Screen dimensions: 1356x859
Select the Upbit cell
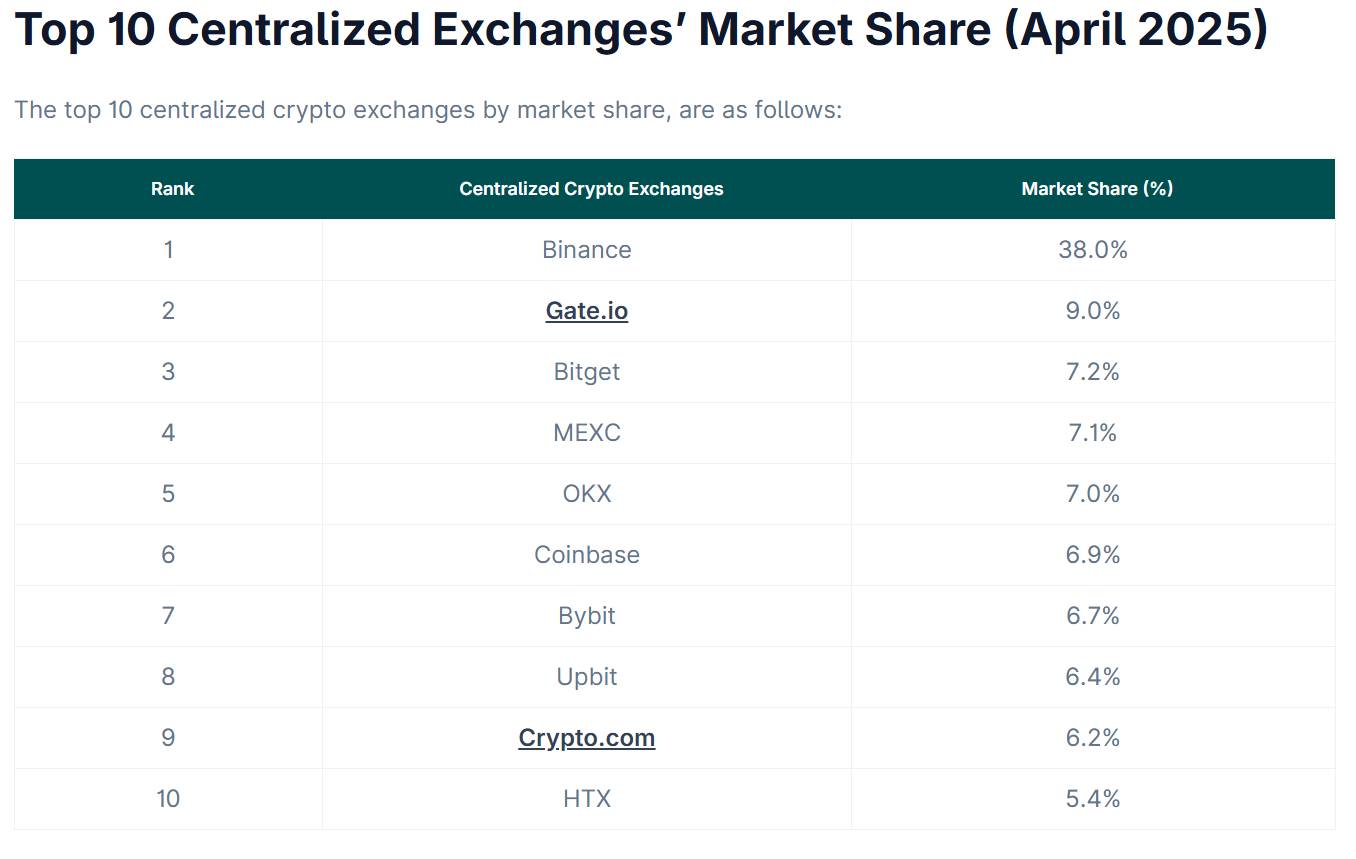pos(586,677)
